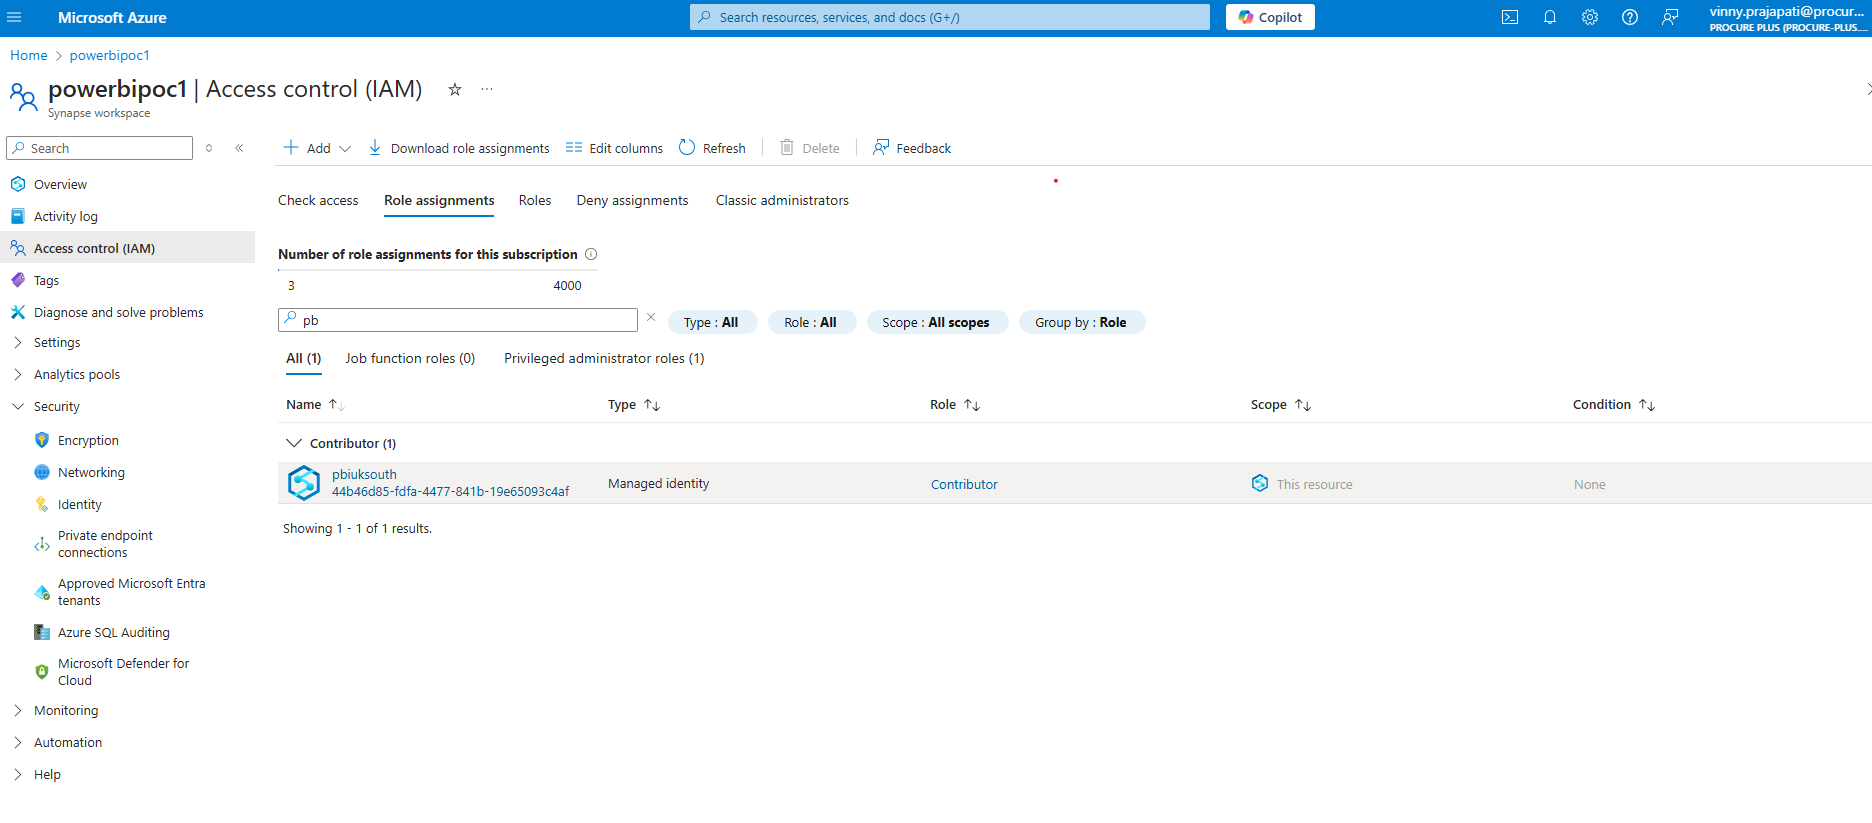This screenshot has width=1872, height=823.
Task: Open Tags blade
Action: (46, 280)
